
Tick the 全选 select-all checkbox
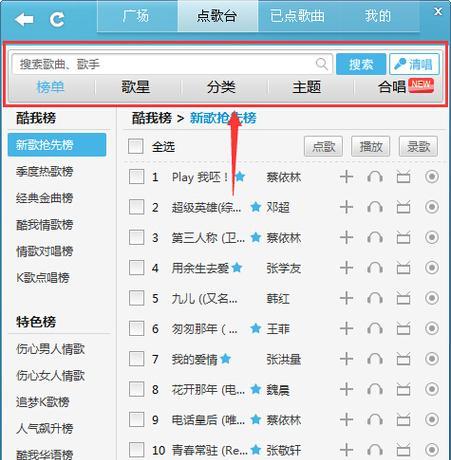click(136, 146)
